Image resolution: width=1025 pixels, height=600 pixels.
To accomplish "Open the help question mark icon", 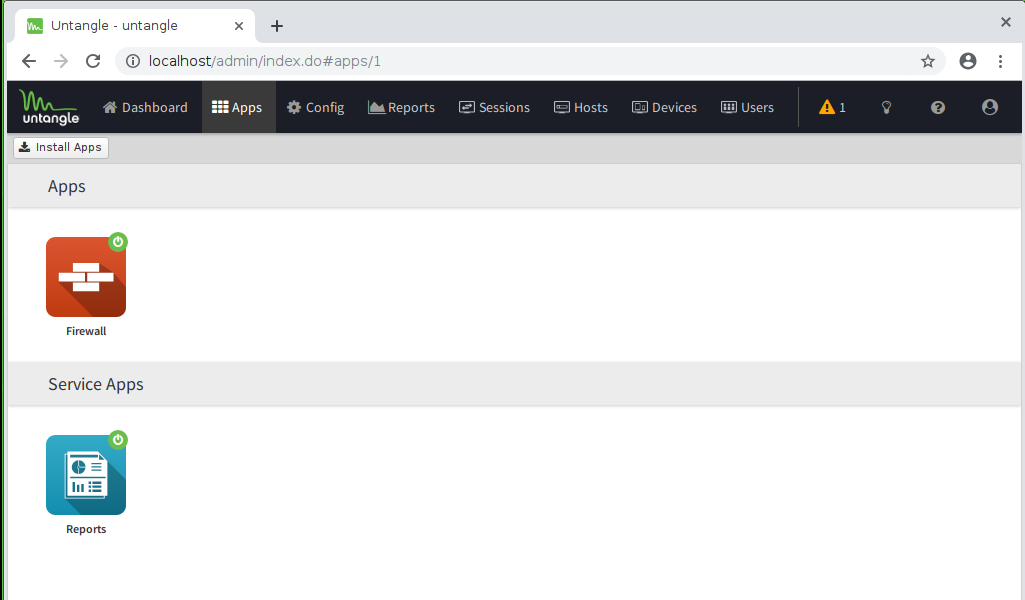I will click(938, 107).
